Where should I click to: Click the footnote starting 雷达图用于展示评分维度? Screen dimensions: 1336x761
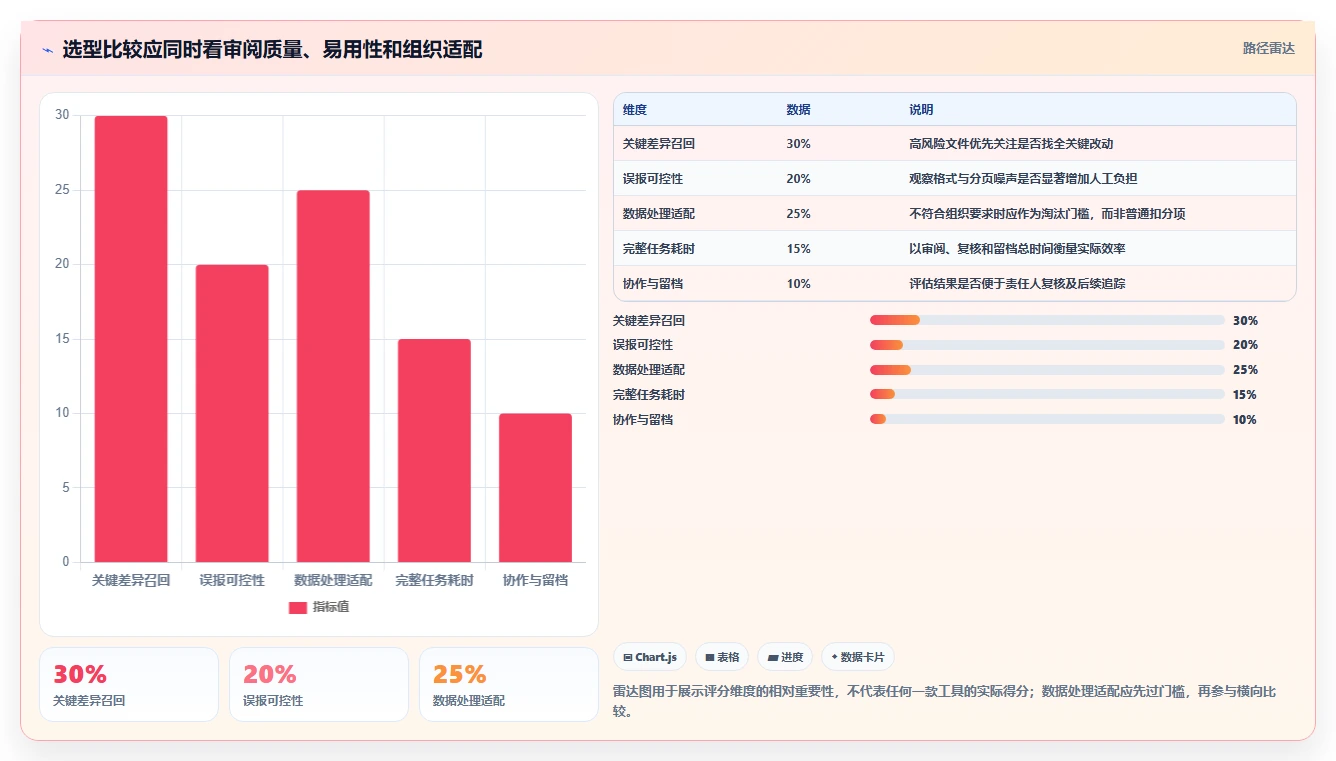[945, 701]
